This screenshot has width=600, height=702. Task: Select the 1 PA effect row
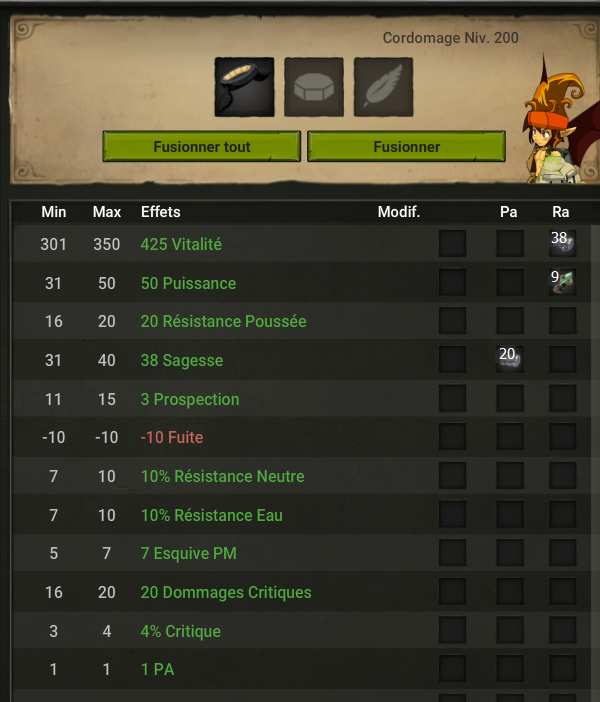302,669
